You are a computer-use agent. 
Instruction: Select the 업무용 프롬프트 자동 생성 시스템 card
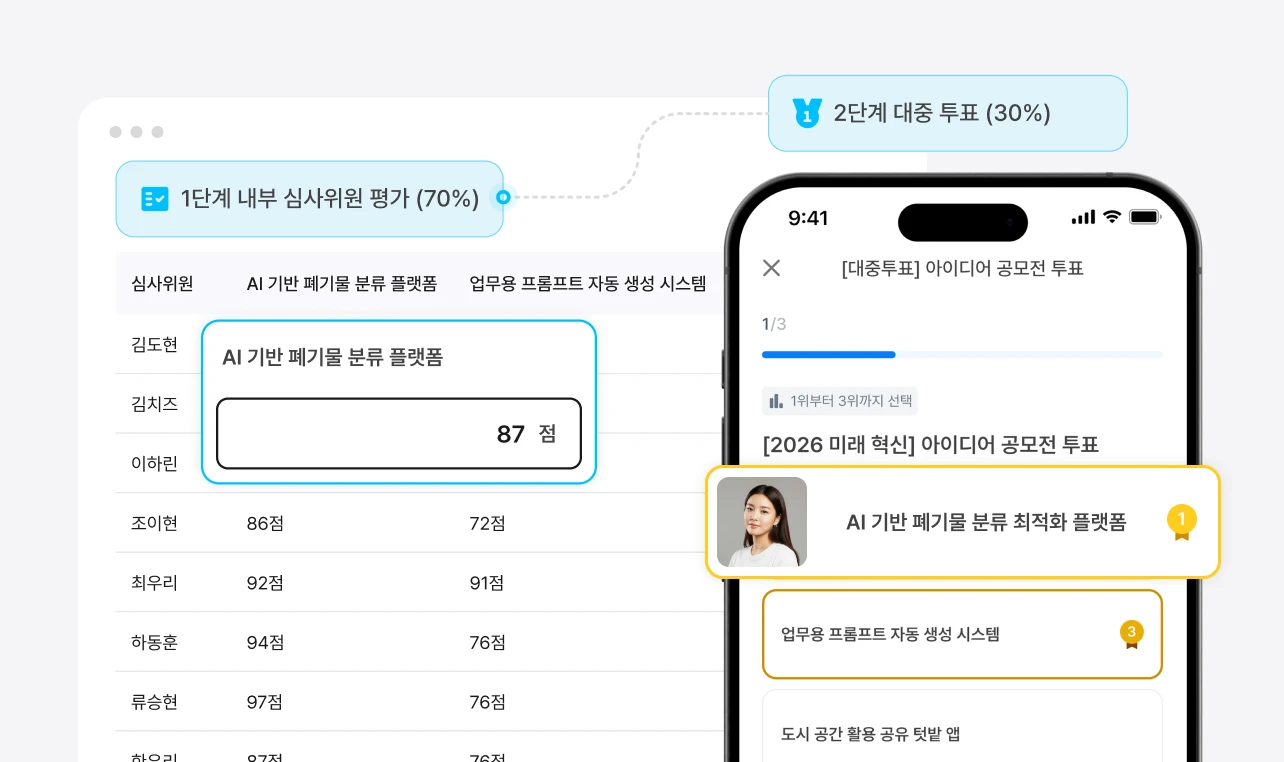(x=962, y=634)
